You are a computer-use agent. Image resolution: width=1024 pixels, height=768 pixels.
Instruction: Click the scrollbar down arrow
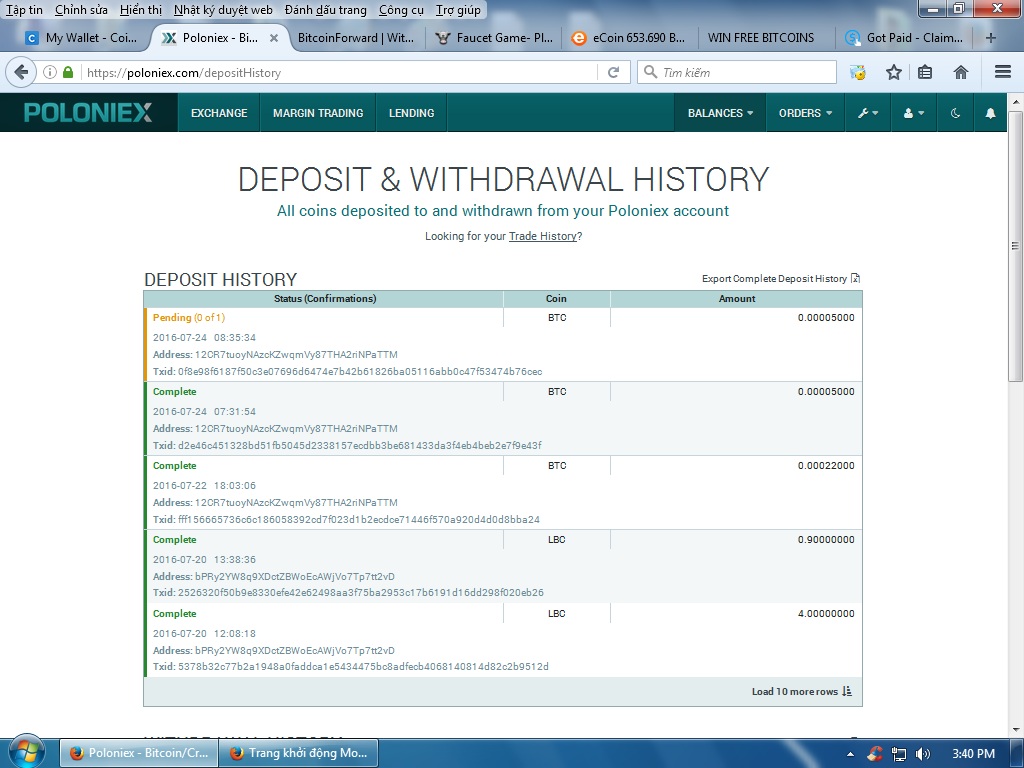click(1016, 731)
